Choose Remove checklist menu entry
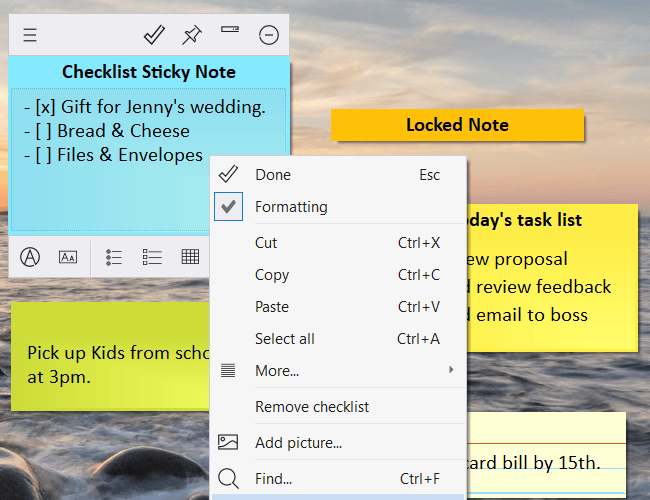Screen dimensions: 650x500 [x=338, y=407]
